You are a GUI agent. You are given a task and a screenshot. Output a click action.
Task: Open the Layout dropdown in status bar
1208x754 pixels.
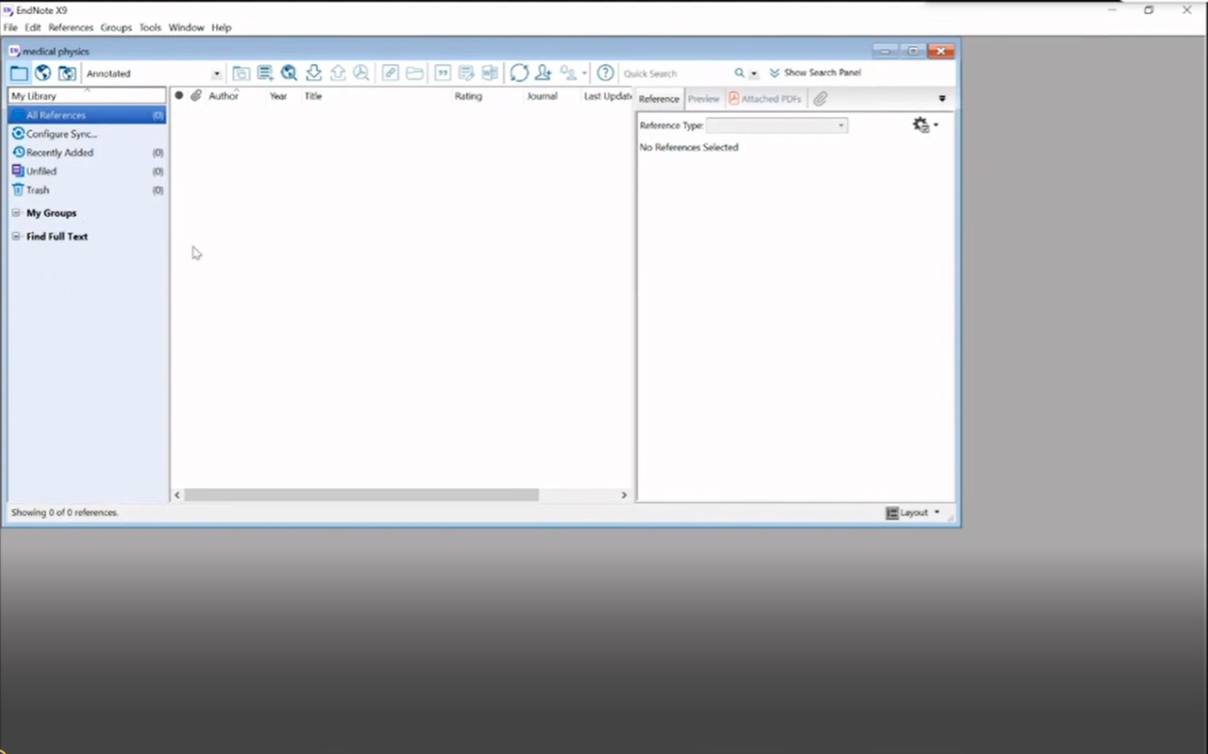point(913,513)
